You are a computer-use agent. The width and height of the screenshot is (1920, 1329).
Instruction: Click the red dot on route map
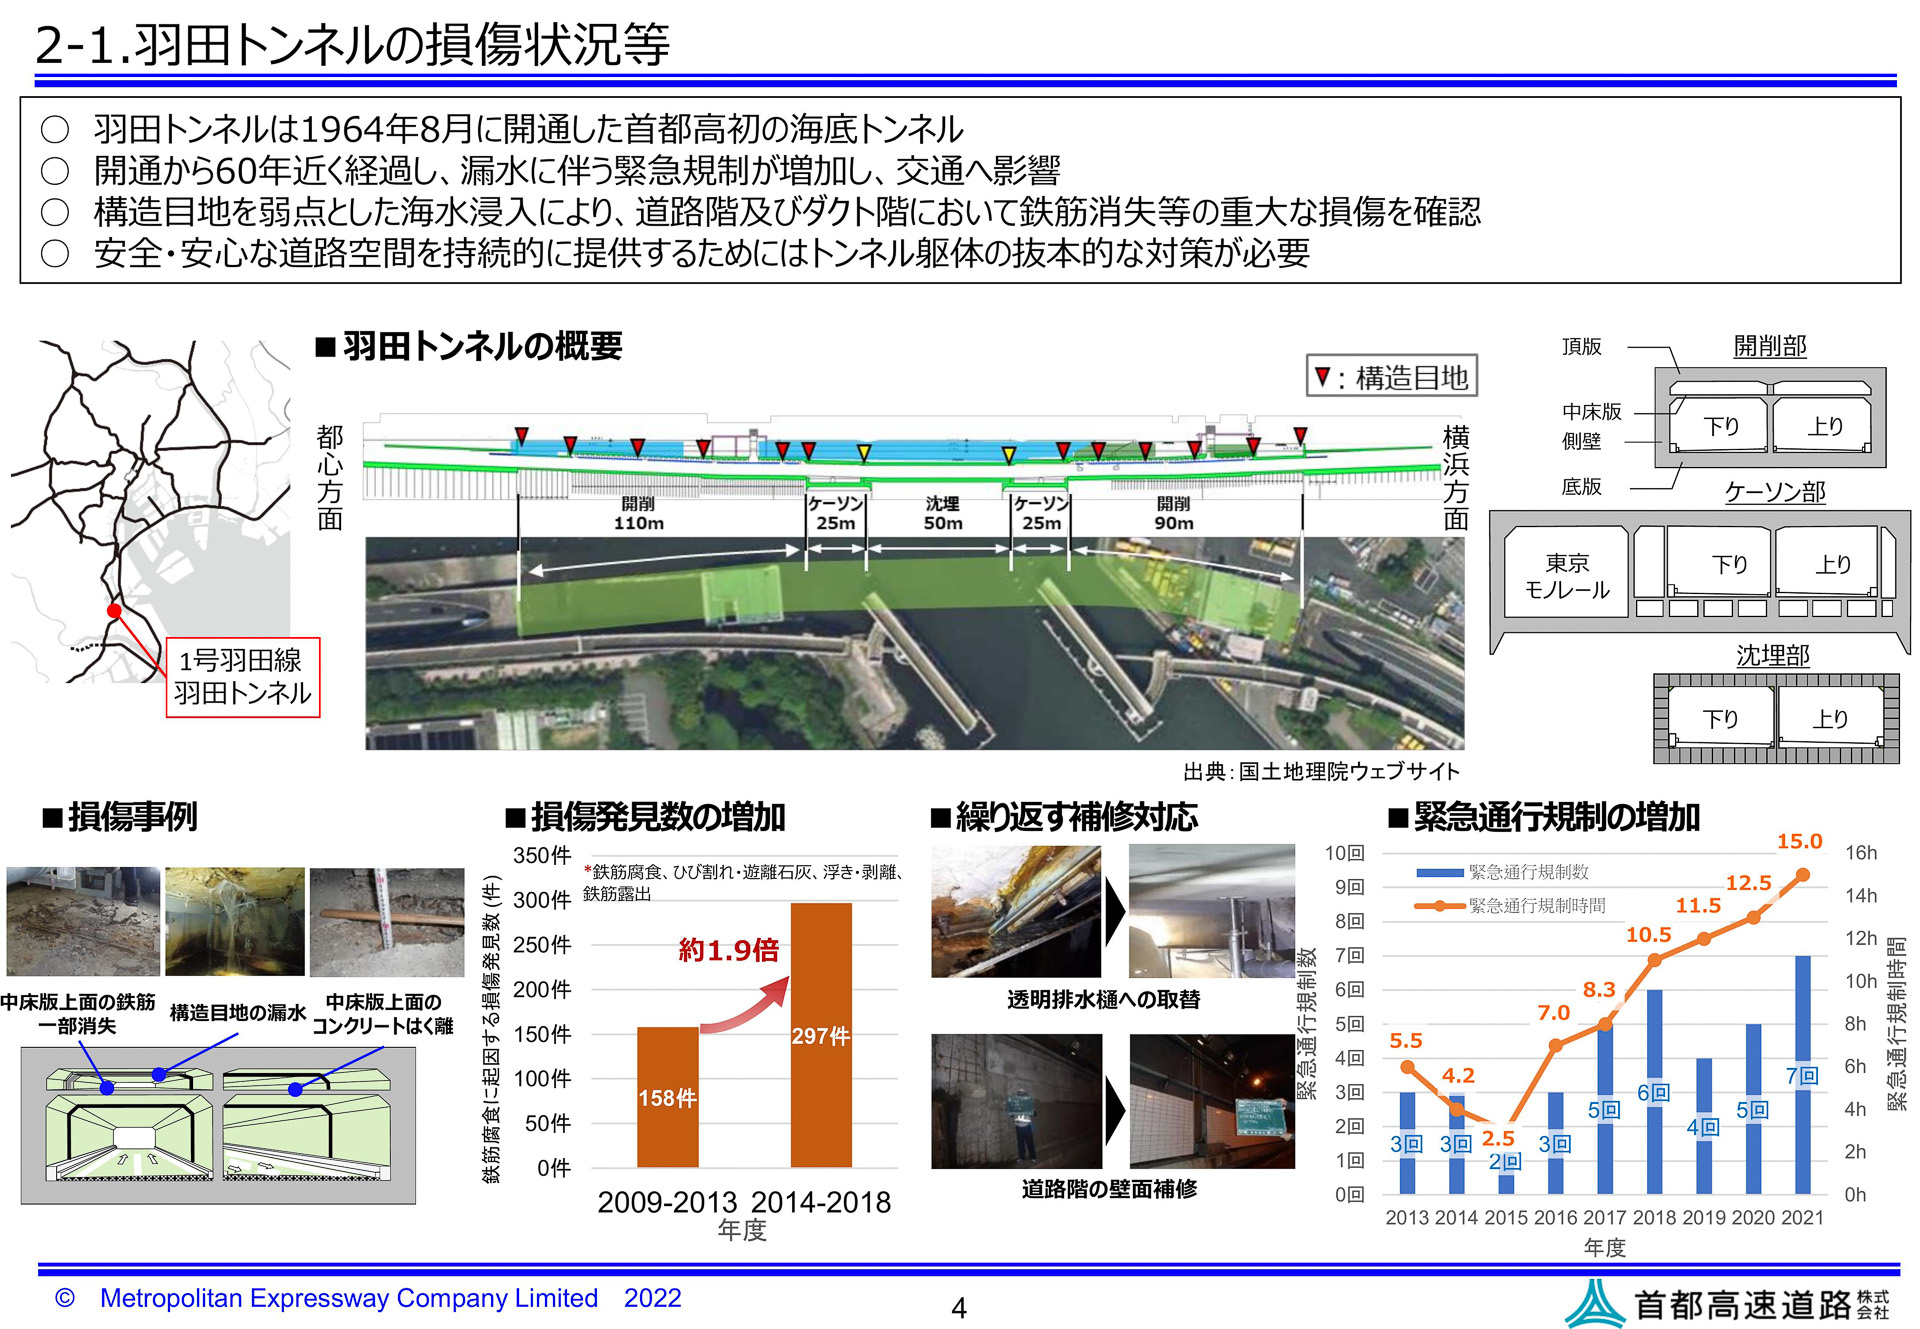pos(114,610)
